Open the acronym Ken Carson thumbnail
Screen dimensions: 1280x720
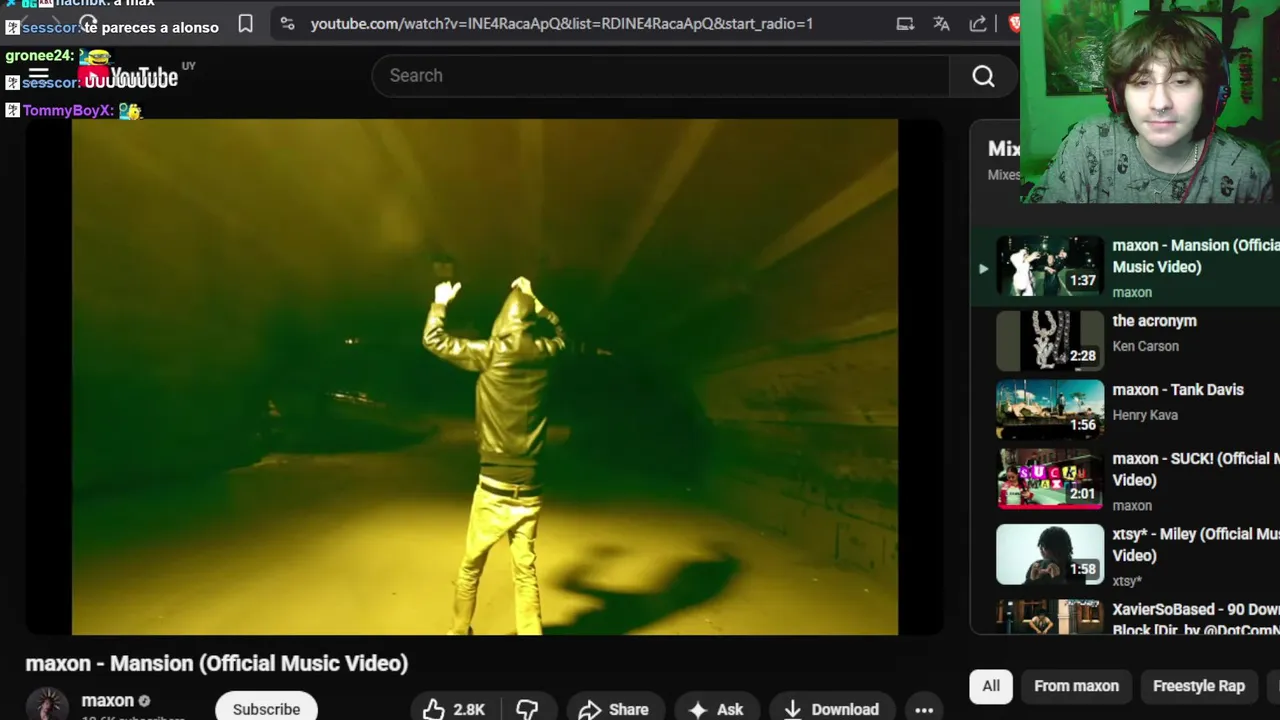coord(1050,340)
